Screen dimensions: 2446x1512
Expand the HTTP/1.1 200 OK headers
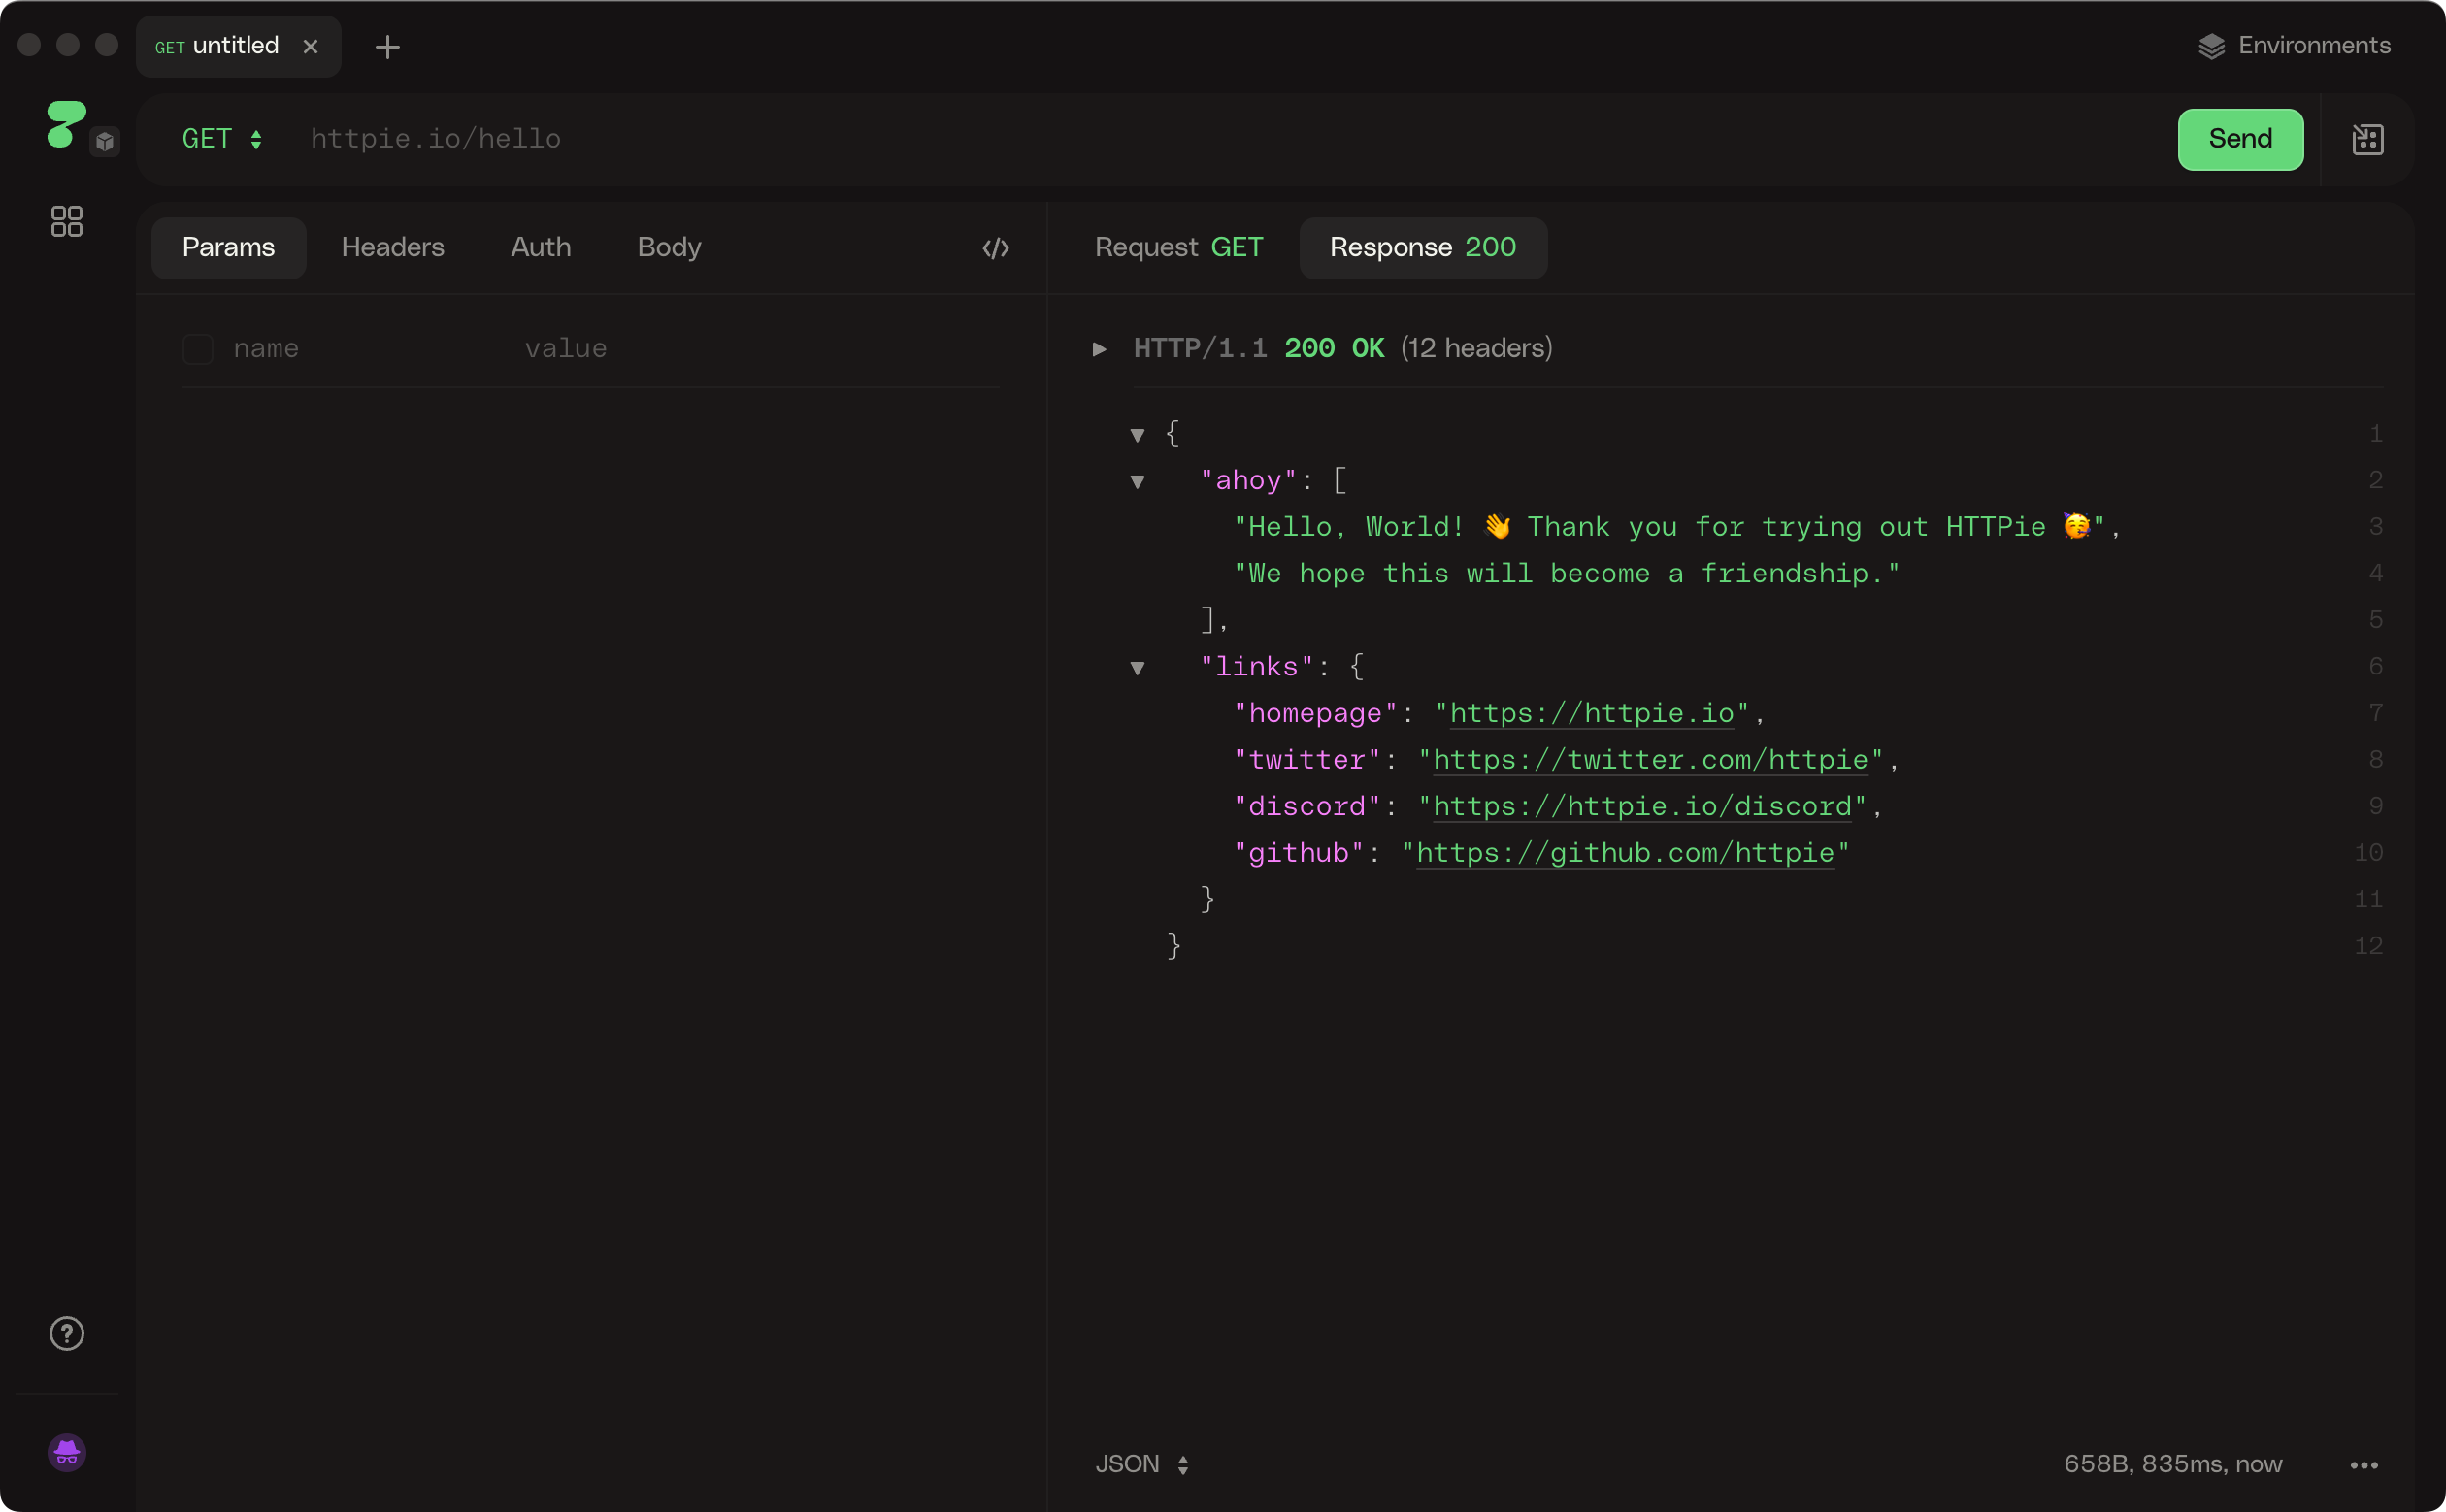click(x=1099, y=349)
